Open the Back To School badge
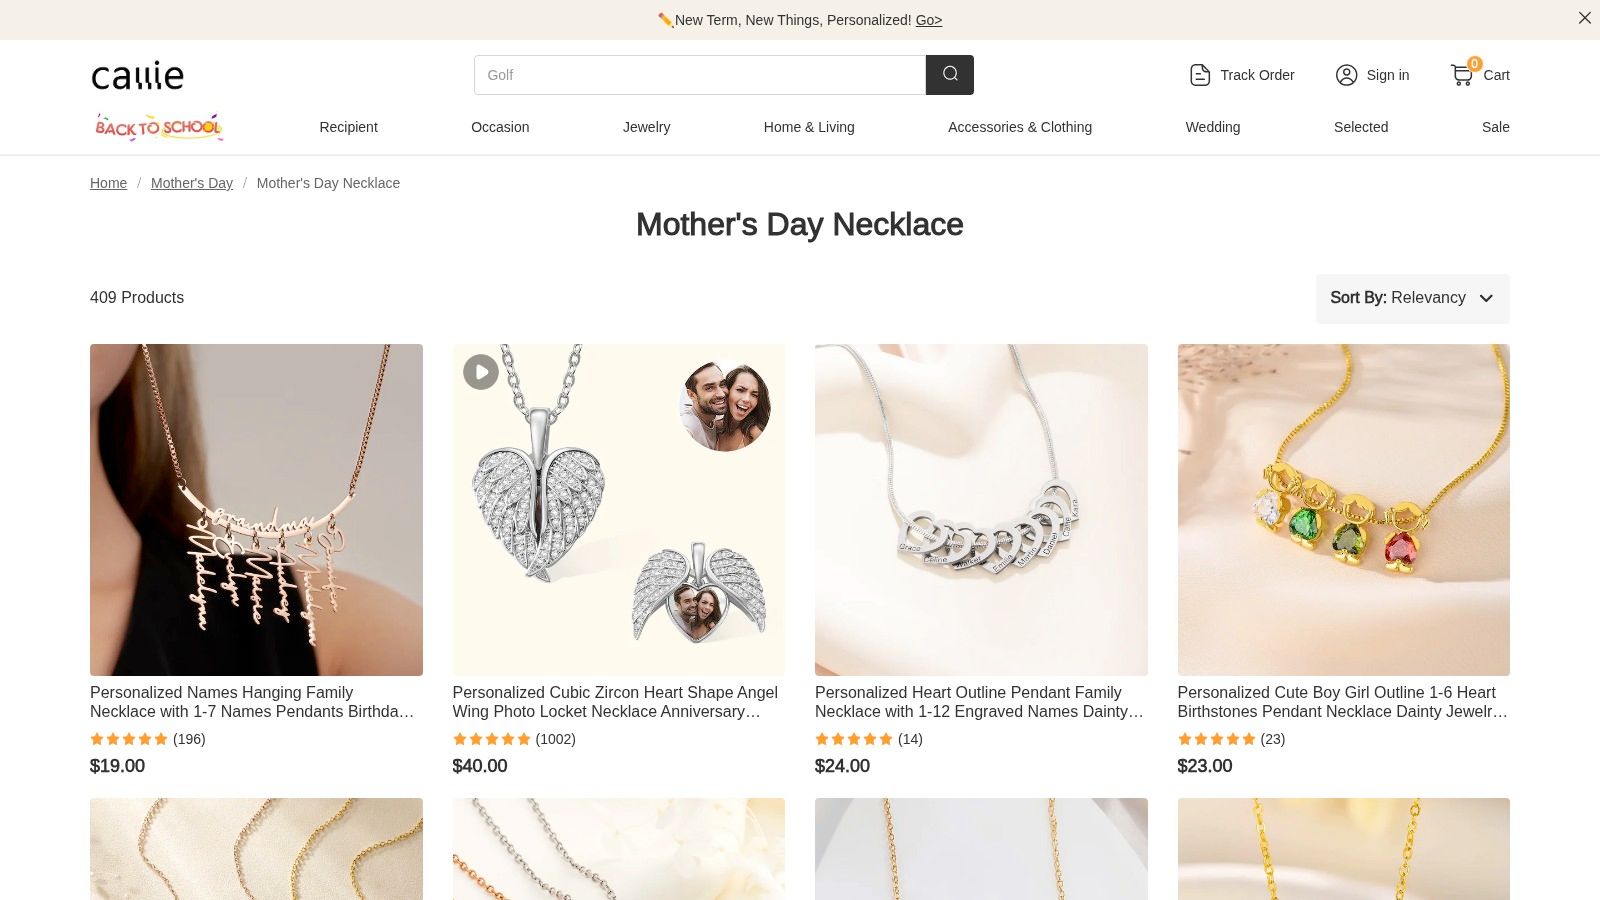This screenshot has height=900, width=1600. pos(159,127)
